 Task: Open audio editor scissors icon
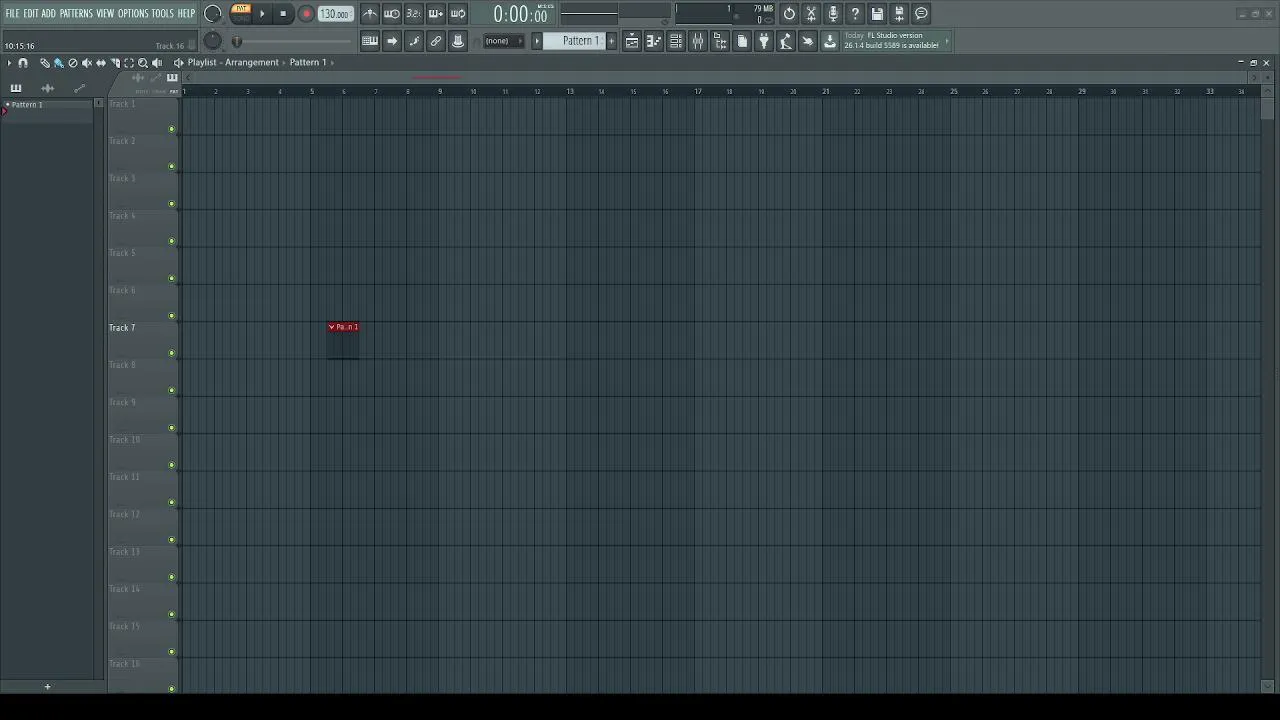coord(811,14)
